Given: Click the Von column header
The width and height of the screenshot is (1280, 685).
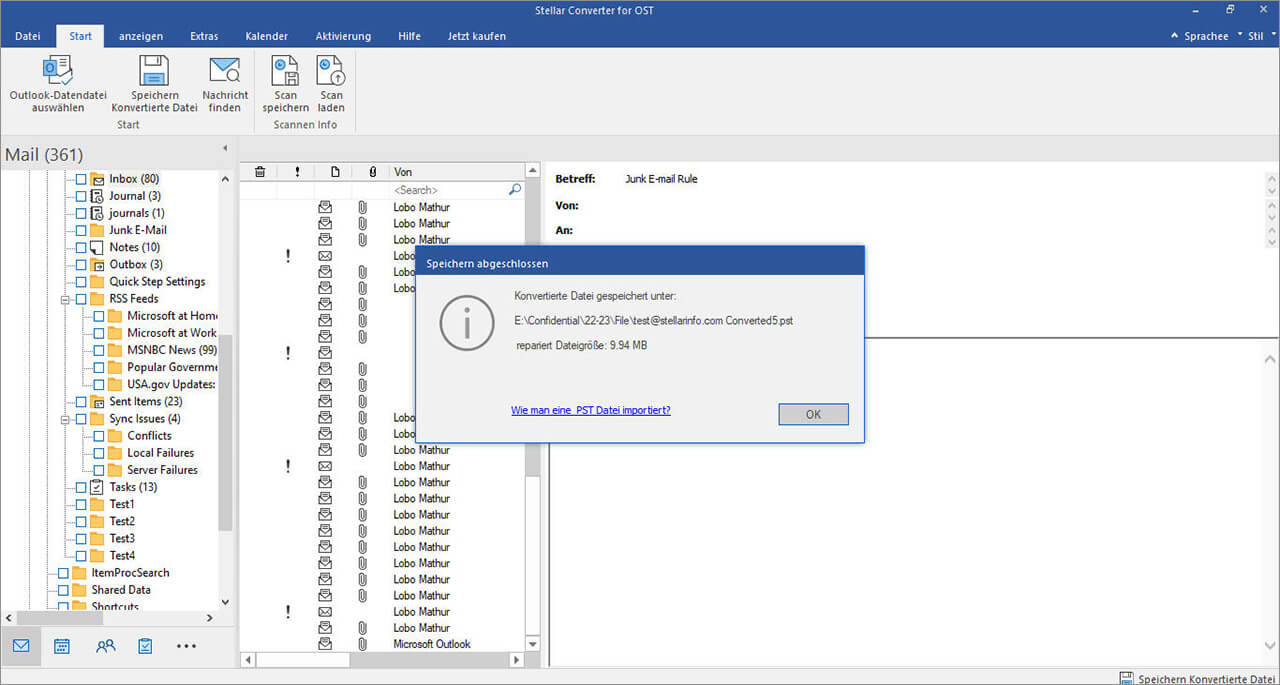Looking at the screenshot, I should tap(457, 172).
